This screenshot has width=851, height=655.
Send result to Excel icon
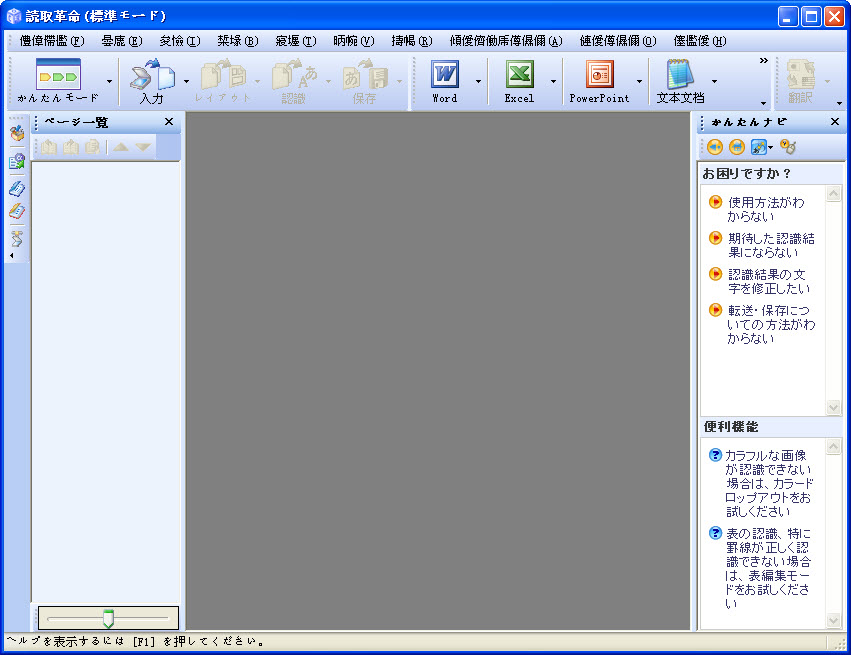[x=520, y=74]
